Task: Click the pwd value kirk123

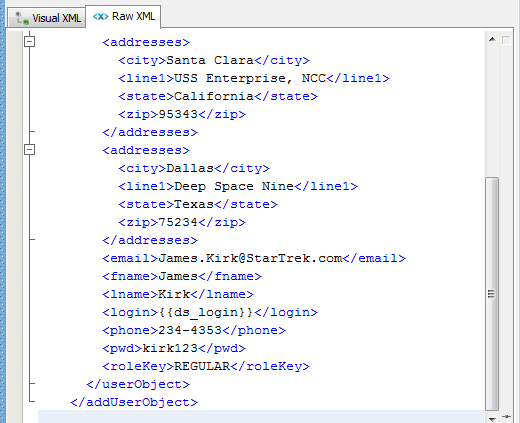Action: [x=170, y=348]
